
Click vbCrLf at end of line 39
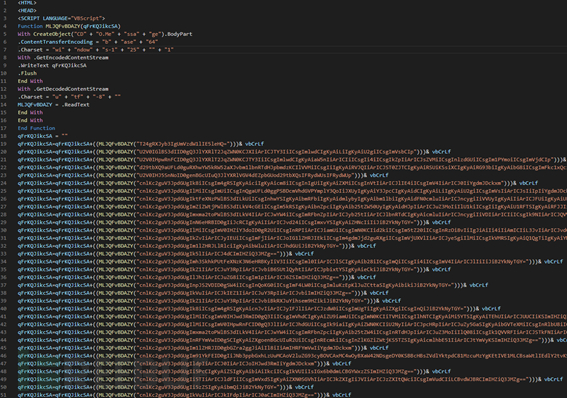(x=392, y=301)
